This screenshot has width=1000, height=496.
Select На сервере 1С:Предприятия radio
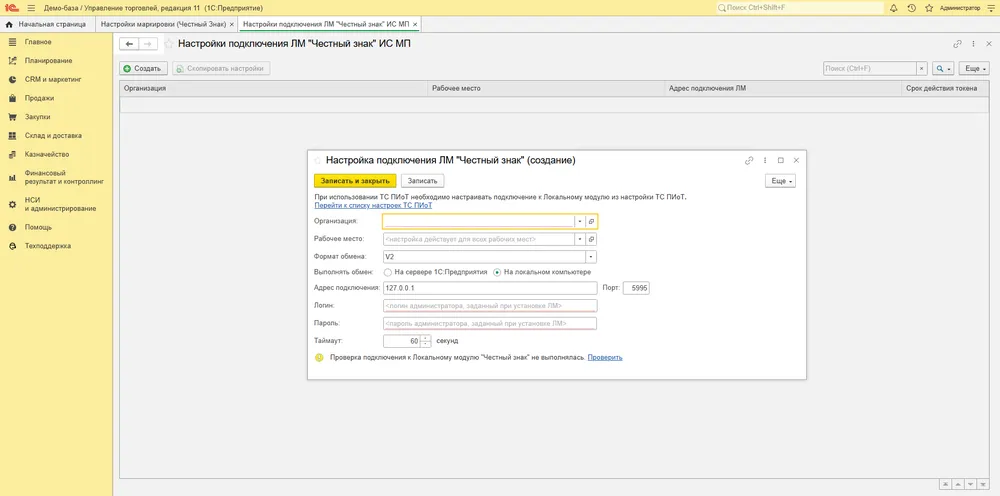(387, 272)
